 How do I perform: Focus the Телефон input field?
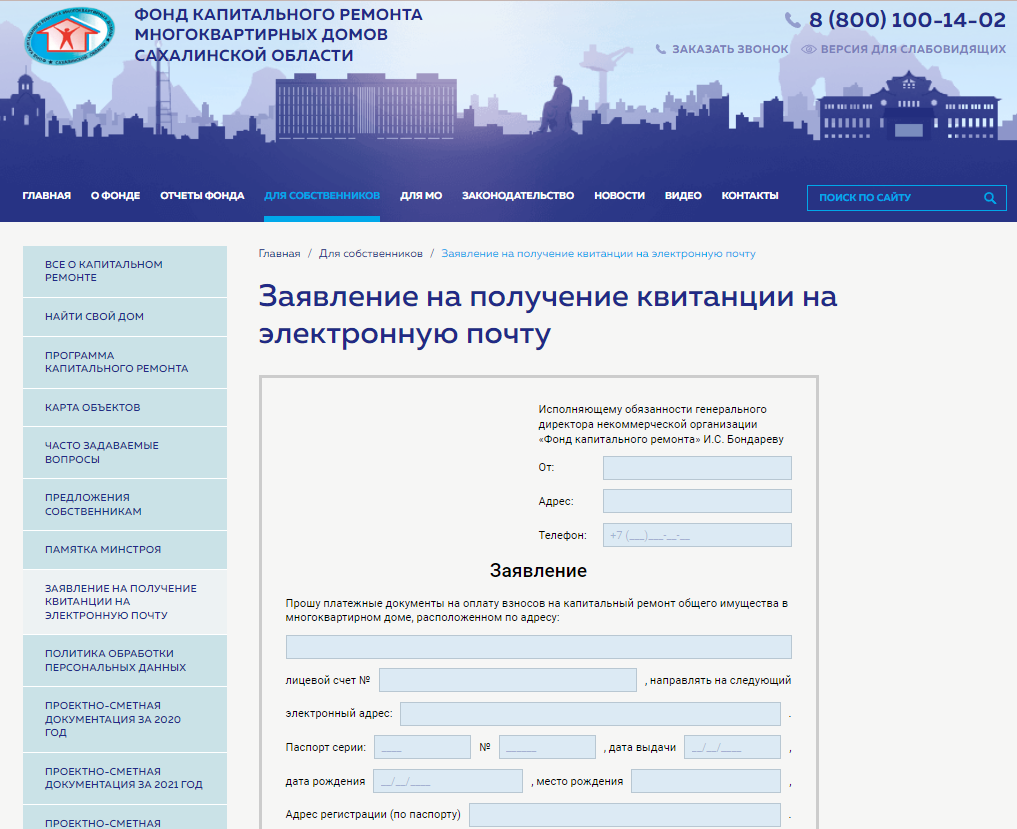point(696,535)
